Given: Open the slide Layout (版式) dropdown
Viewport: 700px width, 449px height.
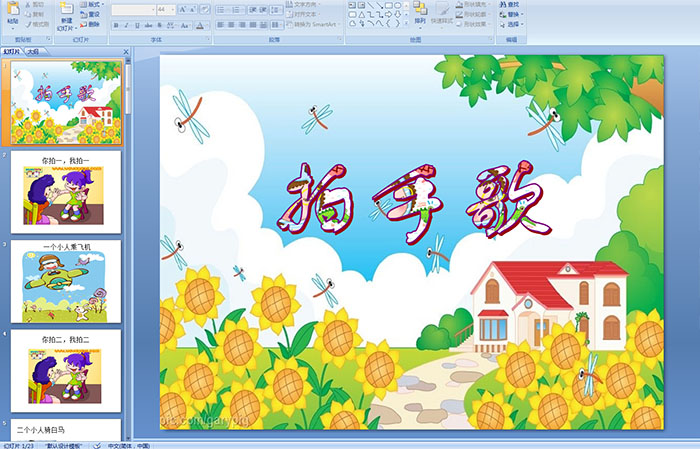Looking at the screenshot, I should point(92,4).
